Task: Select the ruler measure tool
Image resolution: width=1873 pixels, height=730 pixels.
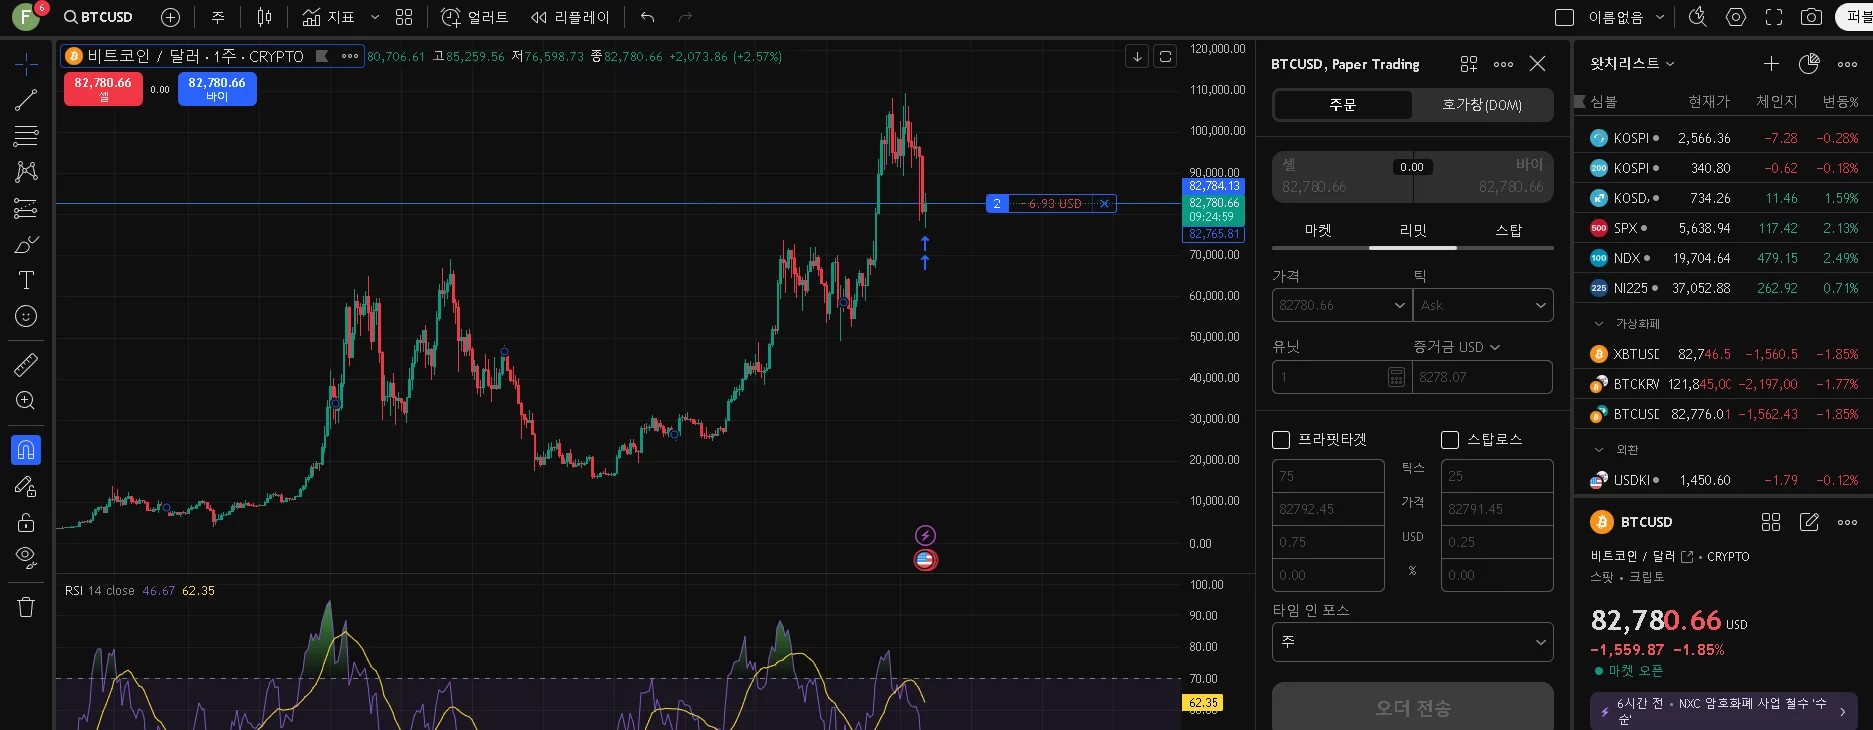Action: [x=26, y=364]
